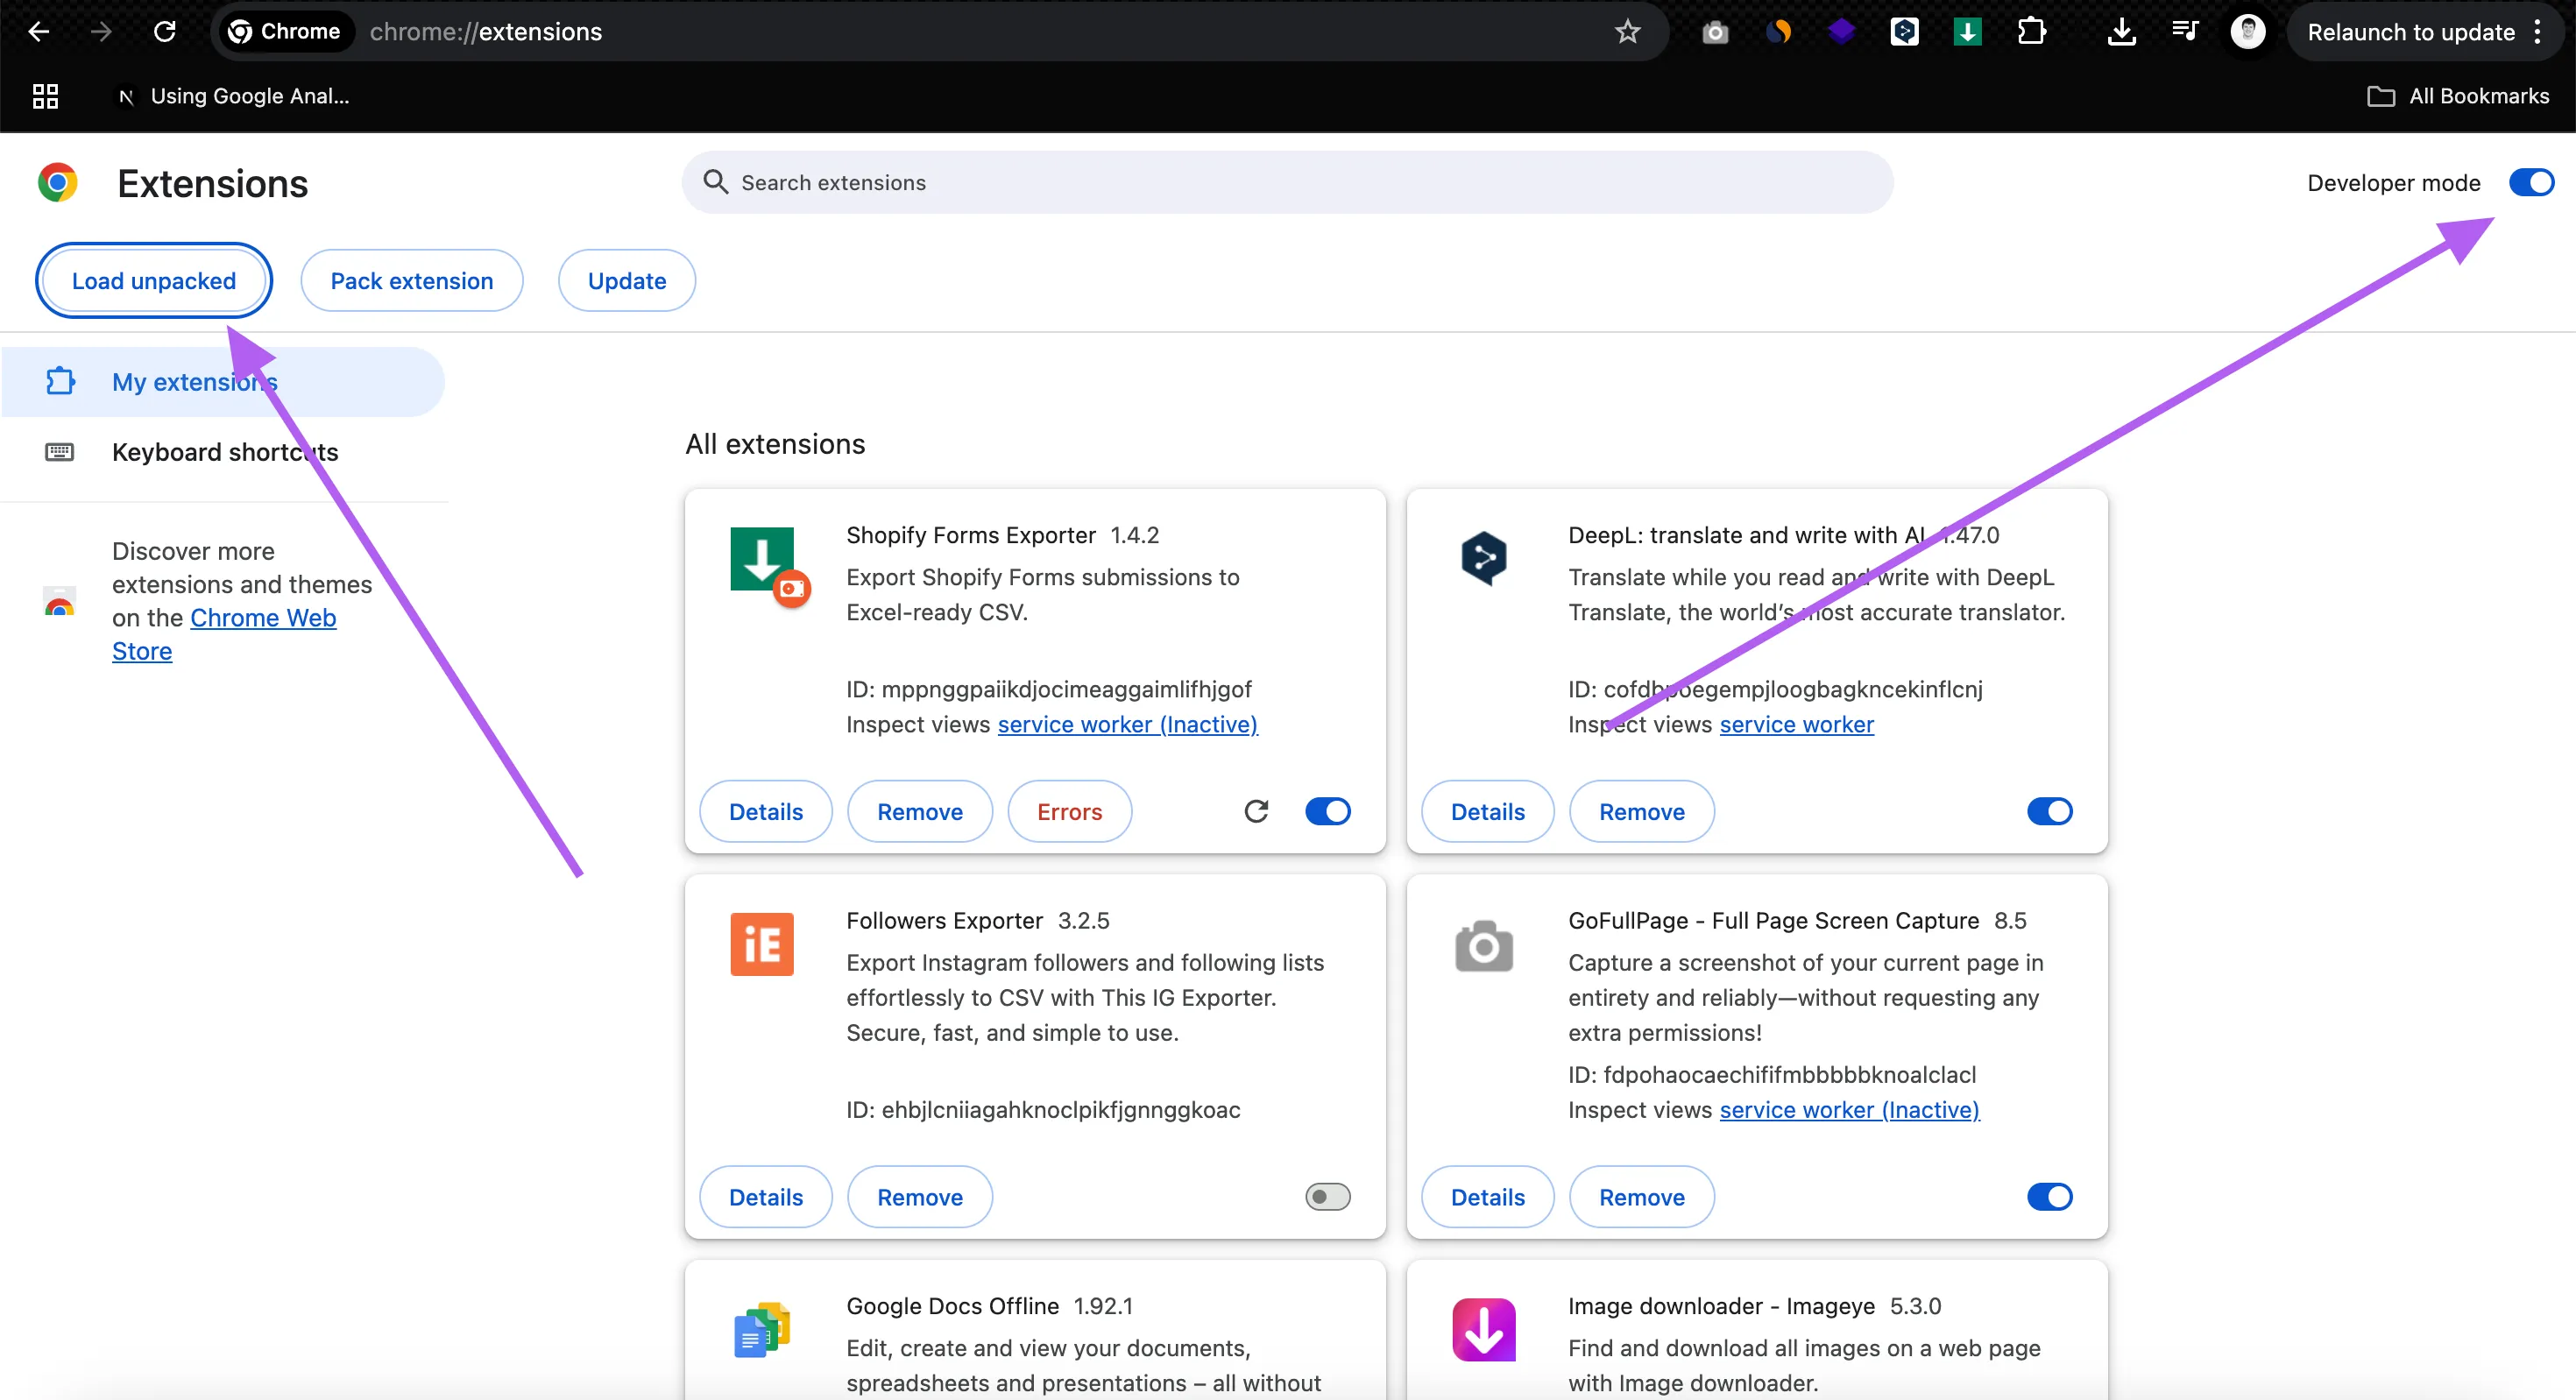
Task: Click the Google Docs Offline extension name
Action: [x=952, y=1306]
